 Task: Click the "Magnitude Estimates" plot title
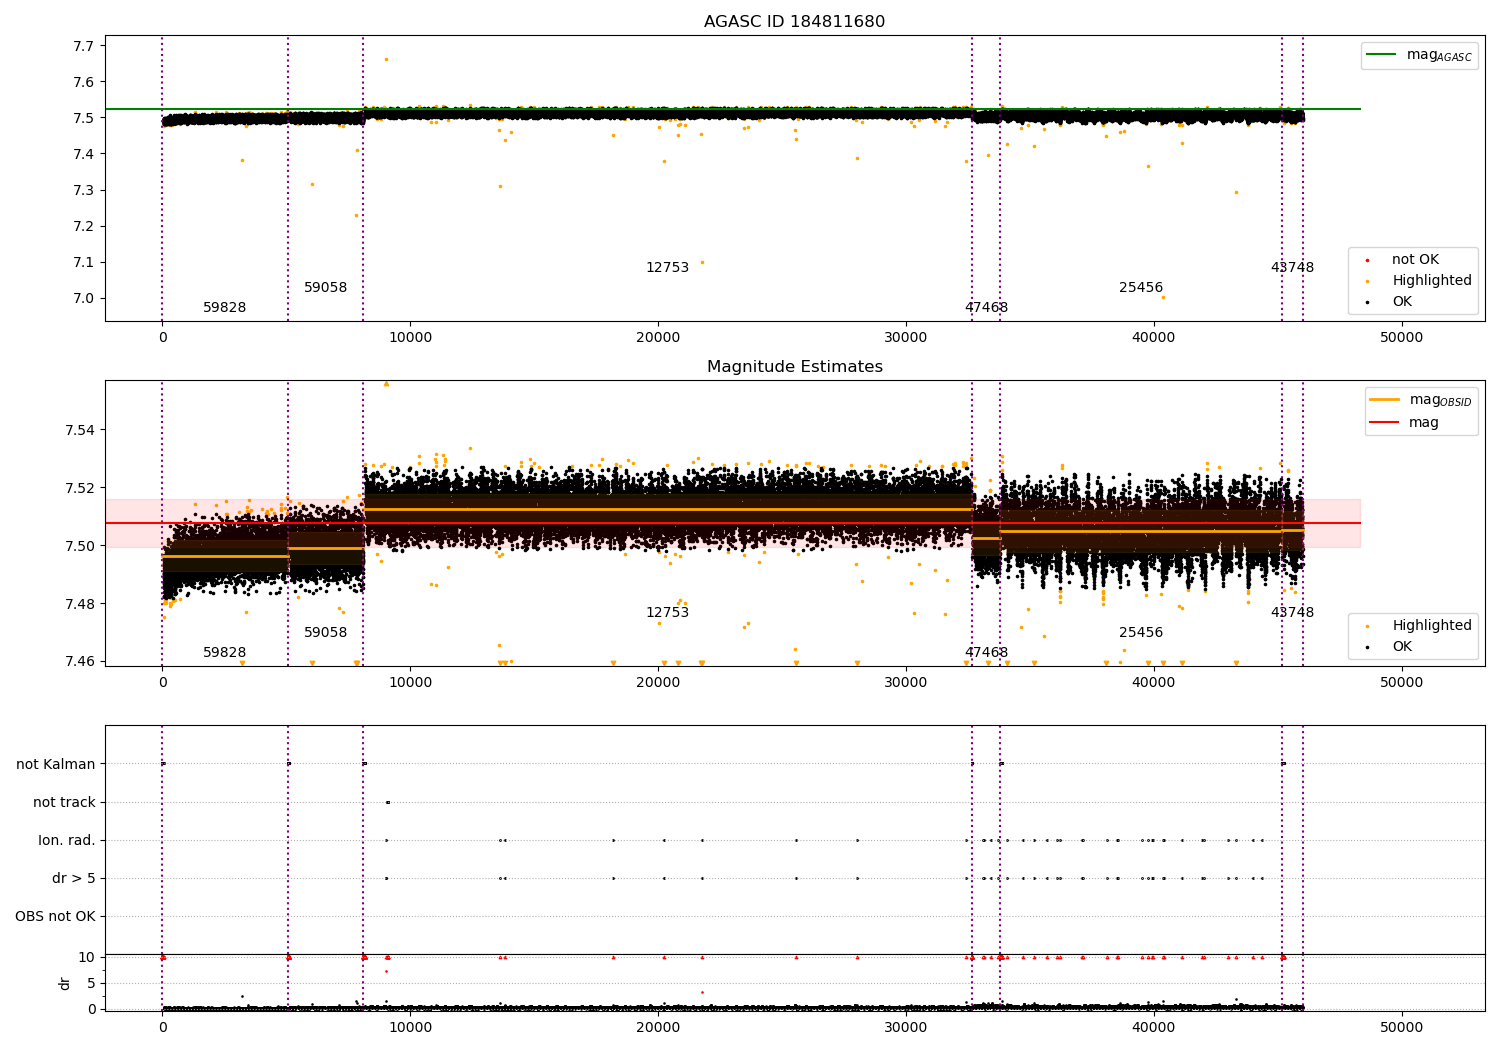pos(794,367)
